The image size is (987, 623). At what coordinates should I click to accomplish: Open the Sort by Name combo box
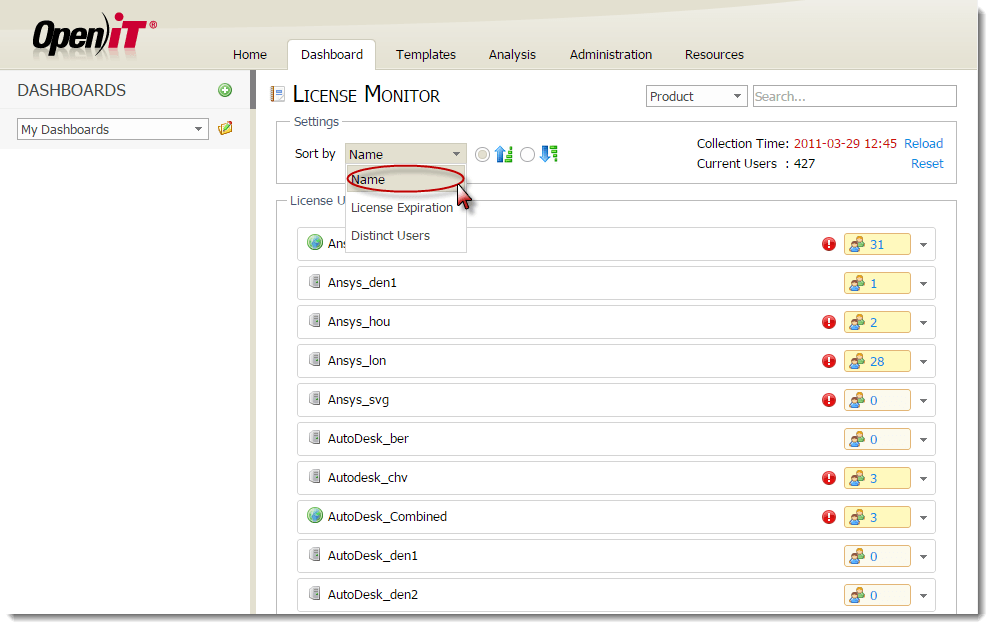[405, 154]
